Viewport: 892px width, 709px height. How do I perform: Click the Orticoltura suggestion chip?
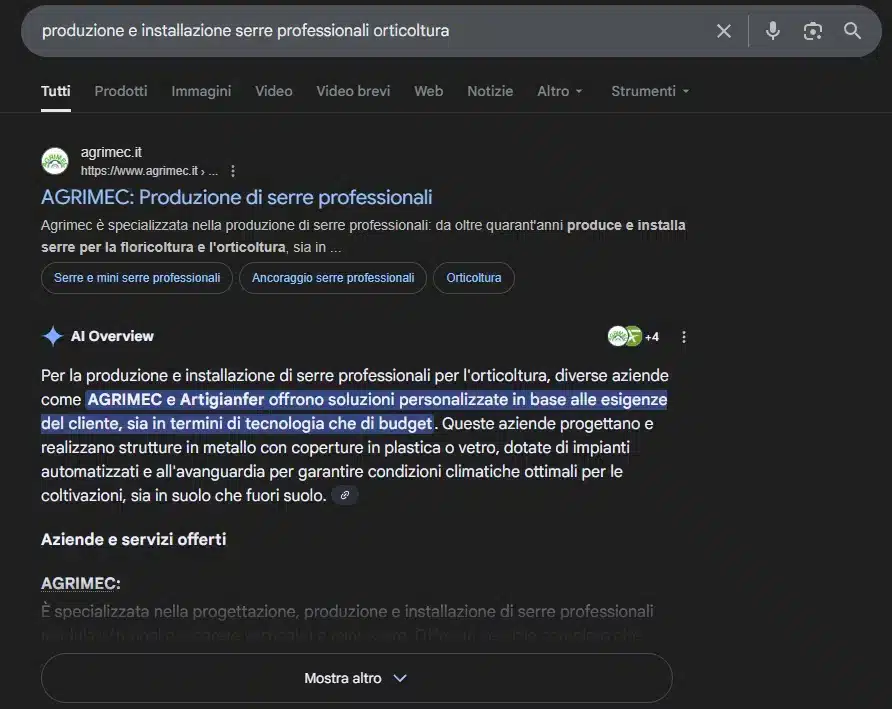point(473,277)
